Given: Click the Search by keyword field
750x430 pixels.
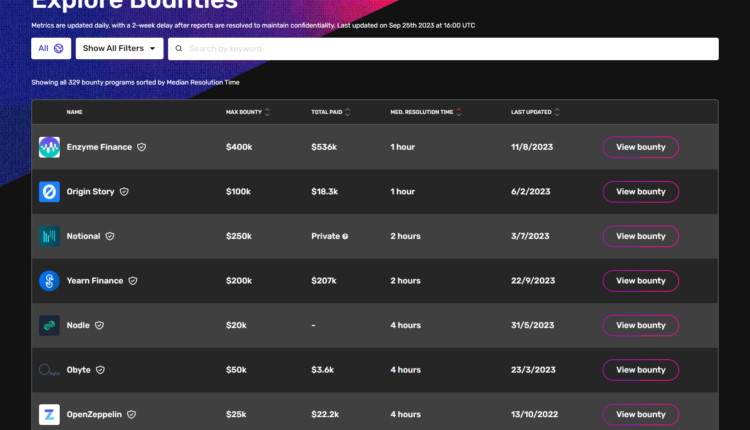Looking at the screenshot, I should coord(445,48).
